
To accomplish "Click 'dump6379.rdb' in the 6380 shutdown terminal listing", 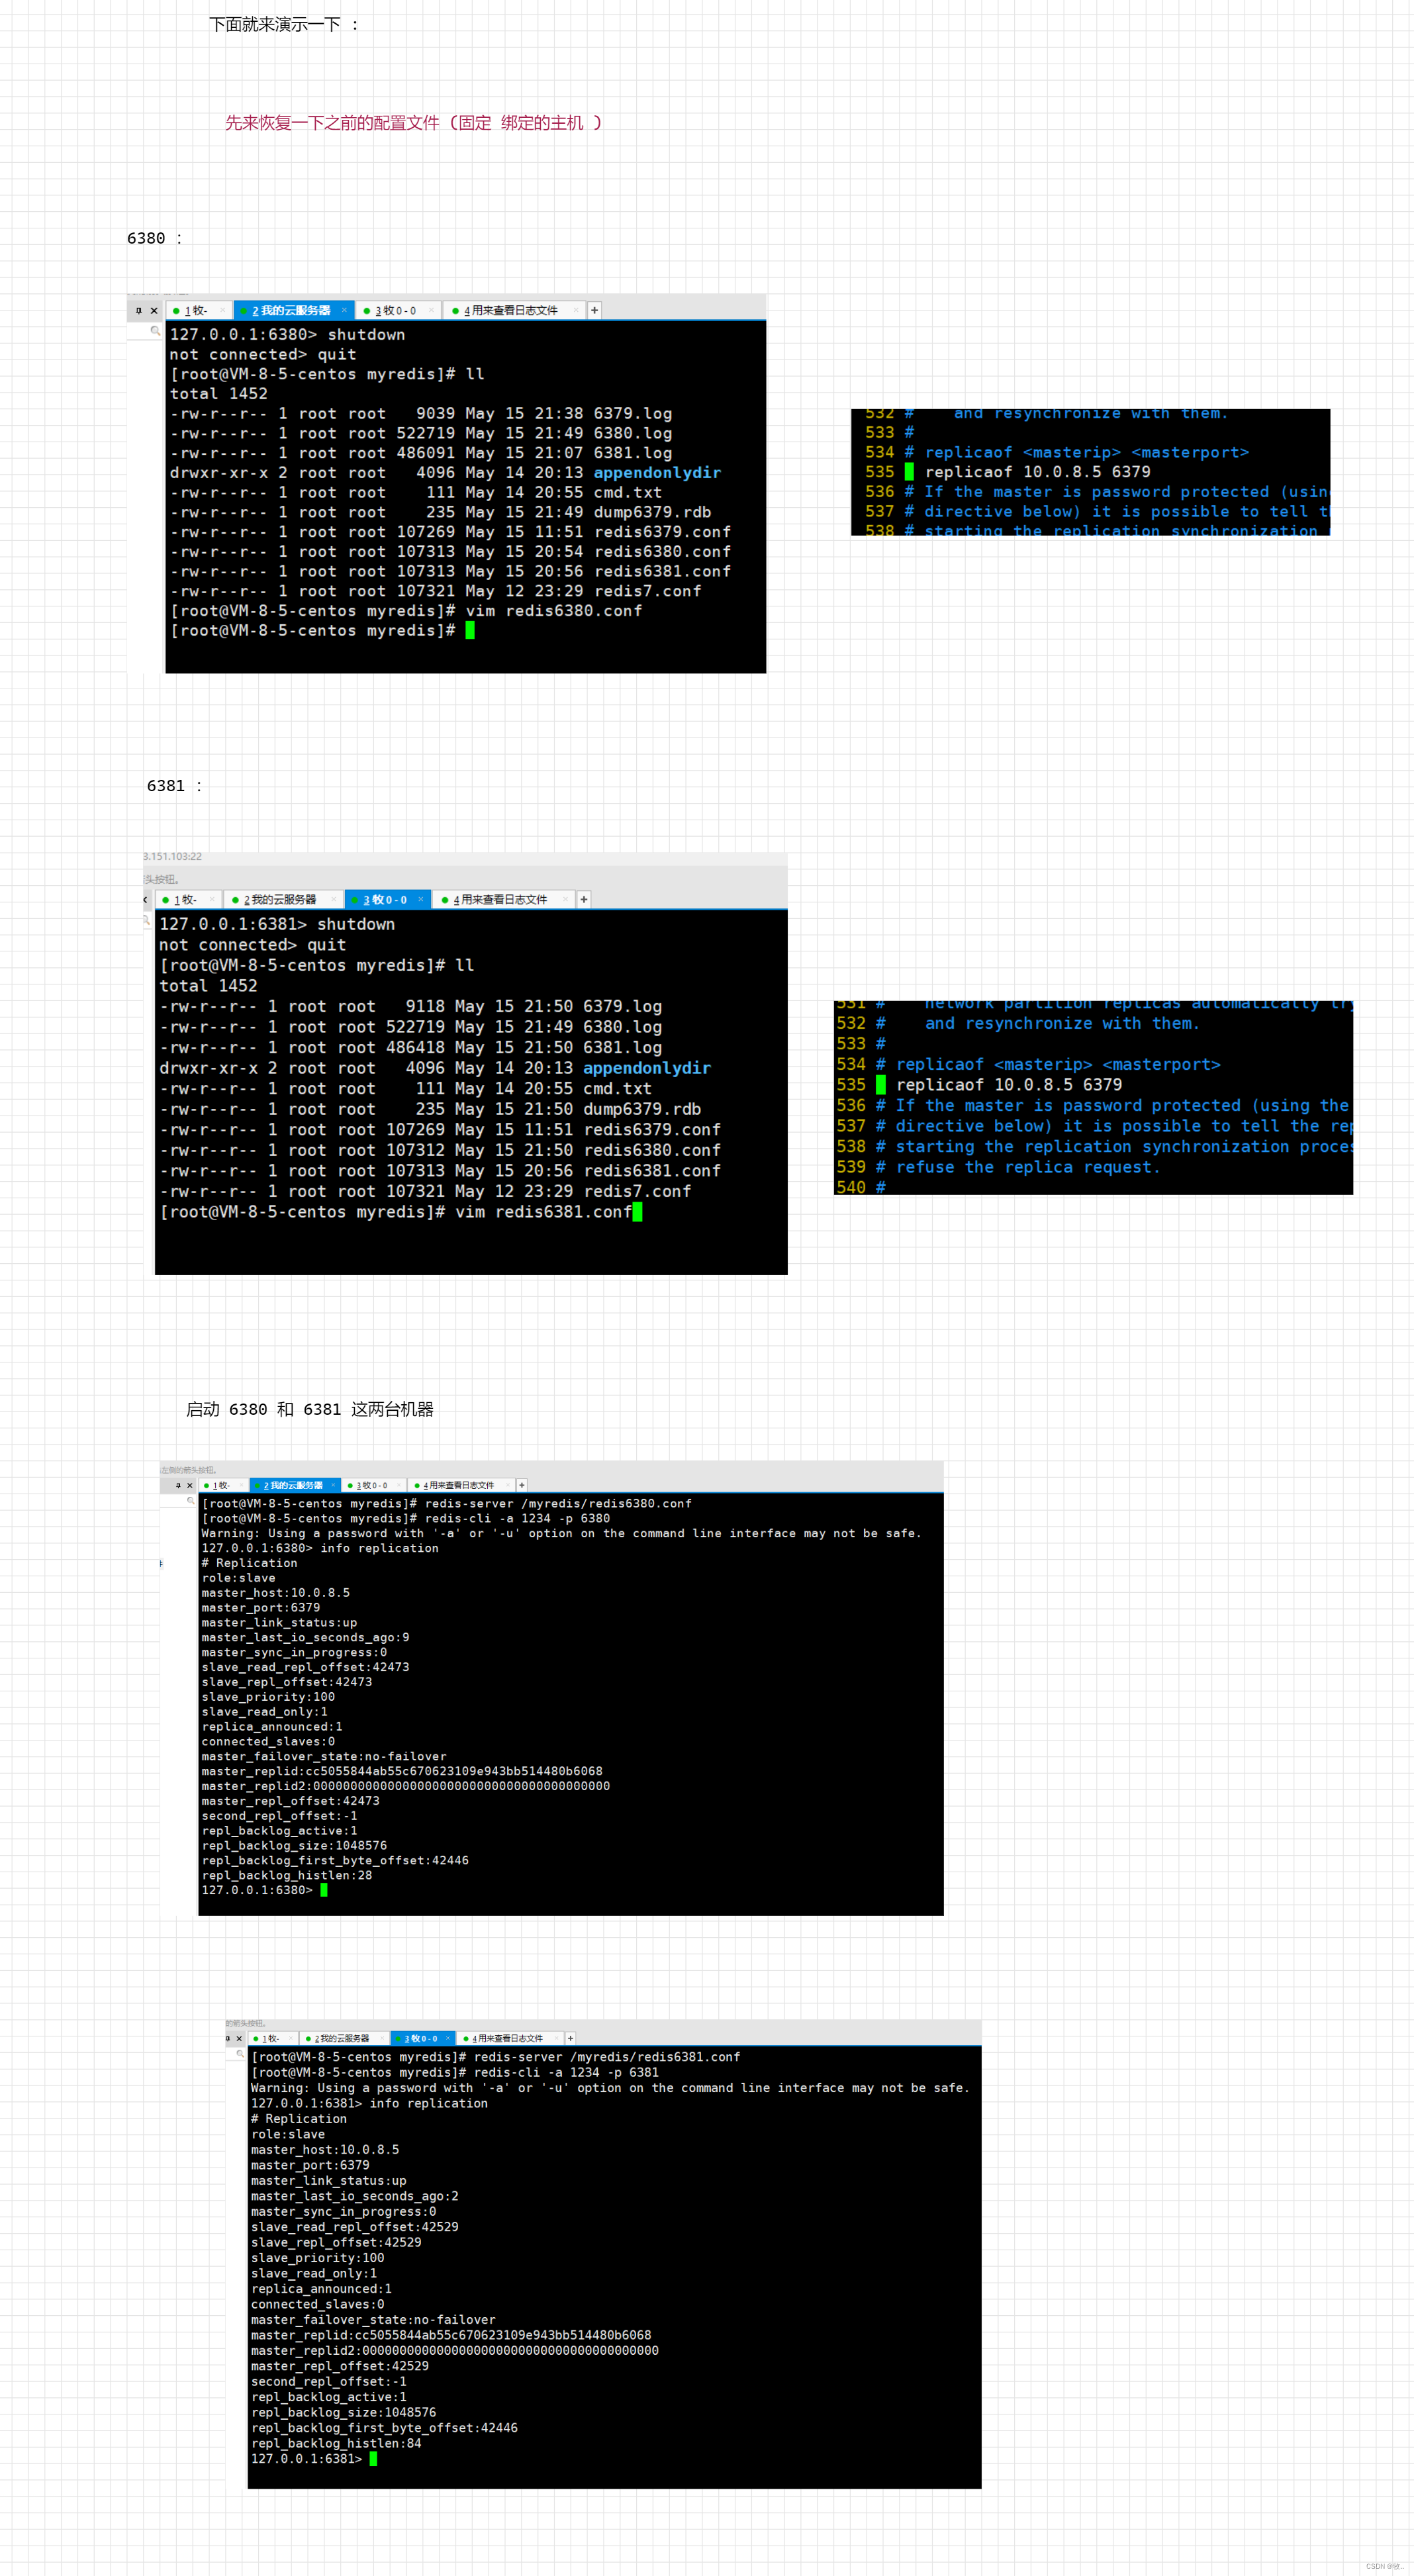I will (x=652, y=512).
